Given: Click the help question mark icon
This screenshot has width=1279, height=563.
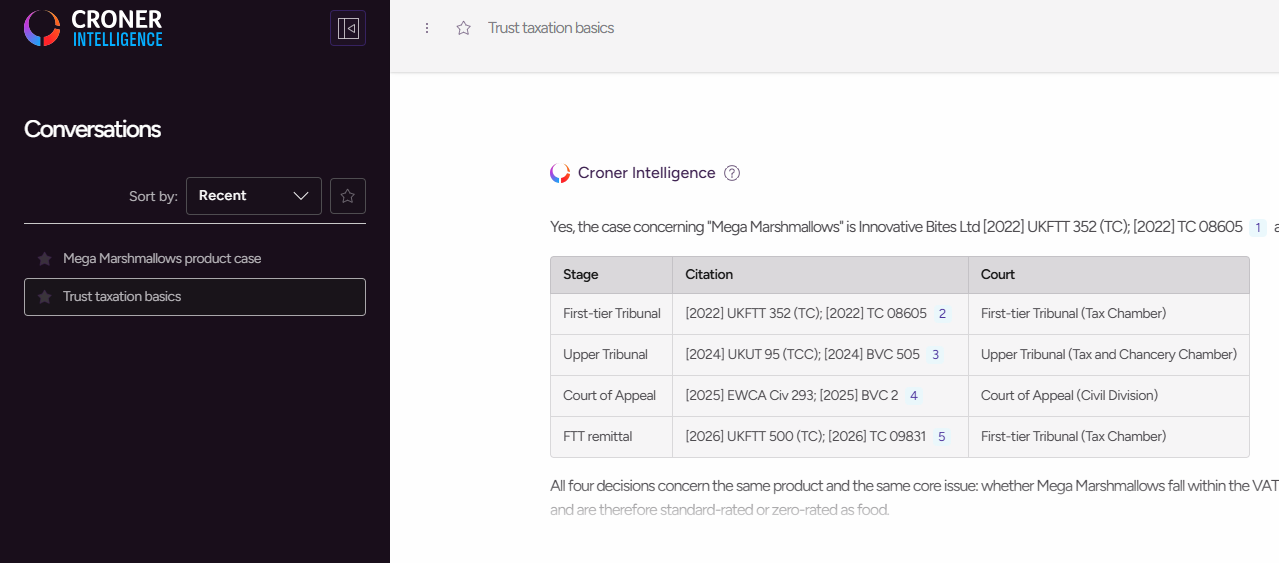Looking at the screenshot, I should [732, 173].
